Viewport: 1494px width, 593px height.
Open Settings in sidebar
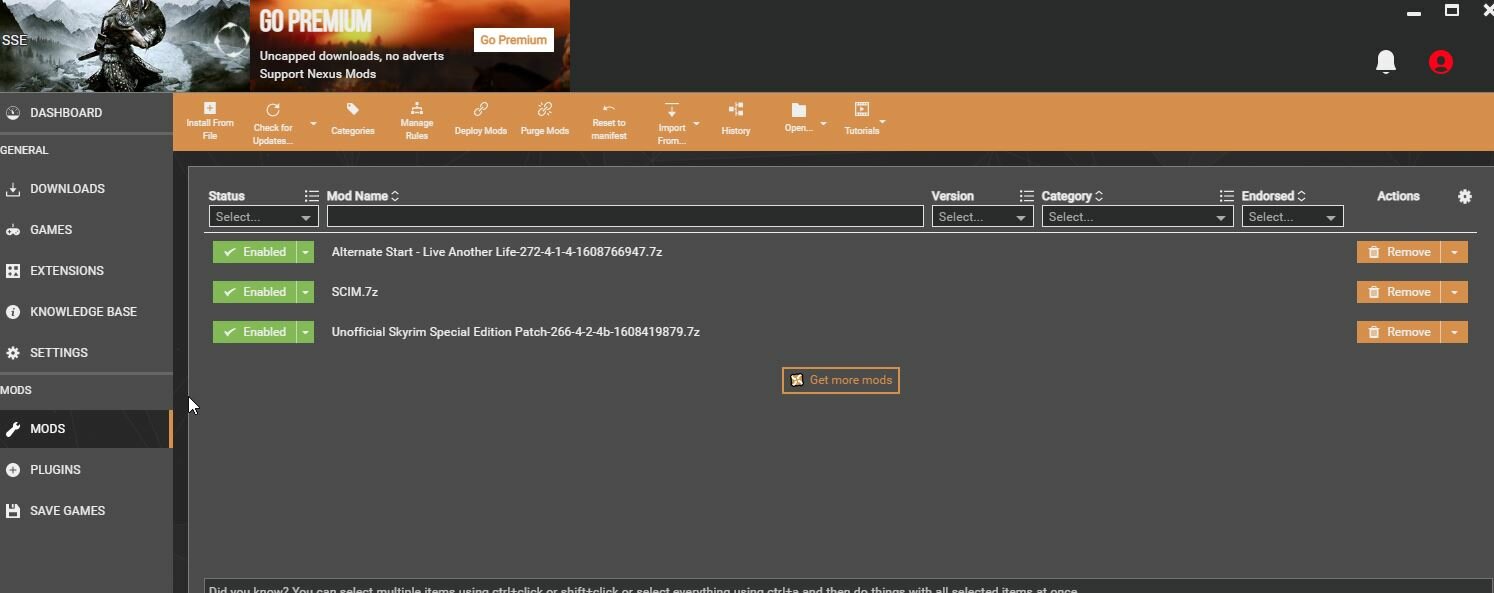[86, 353]
